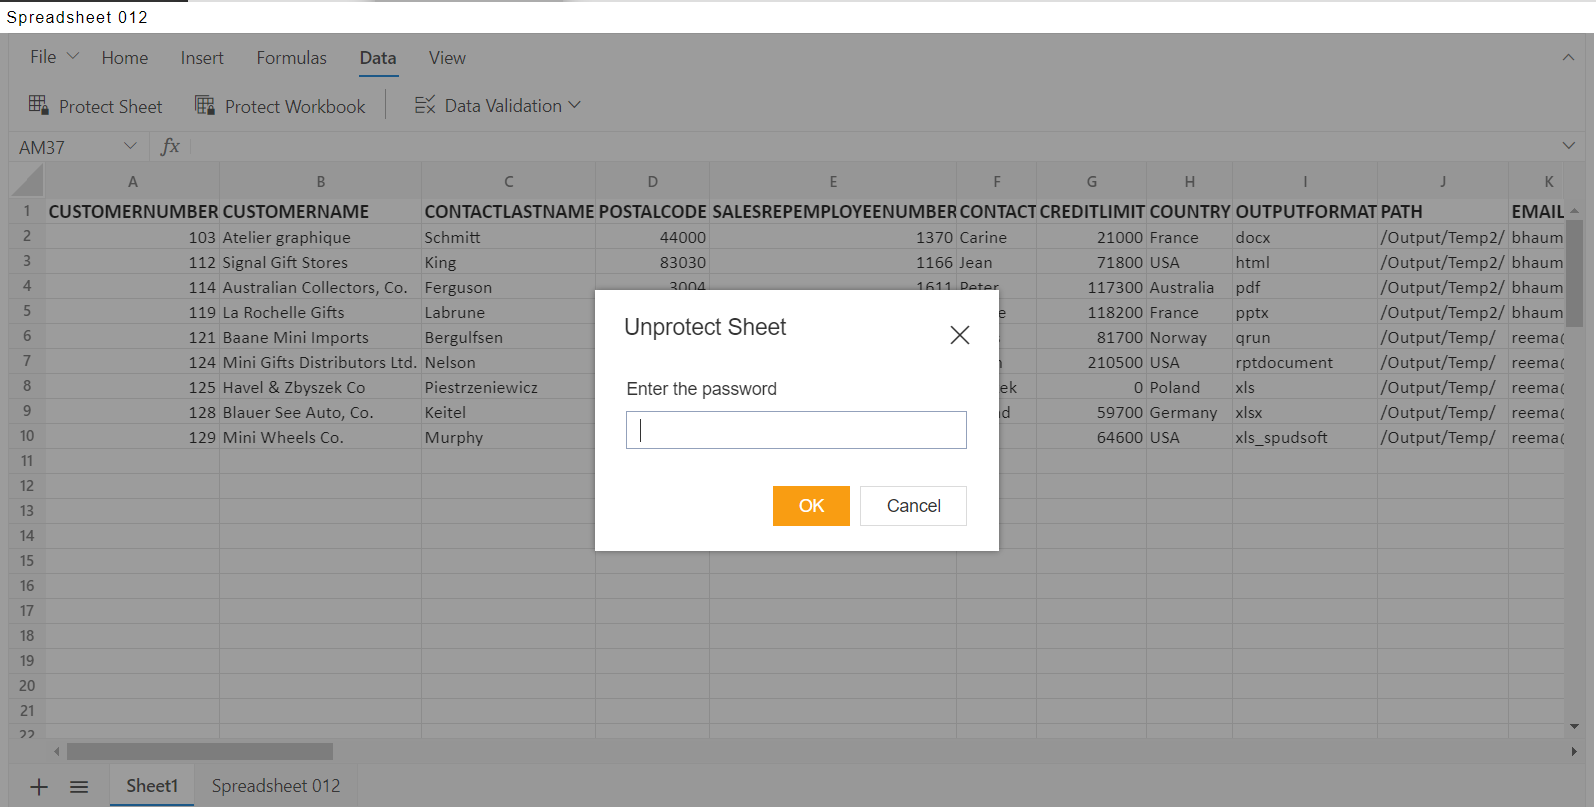Select the Spreadsheet 012 sheet tab
Screen dimensions: 1596x807
click(x=276, y=786)
